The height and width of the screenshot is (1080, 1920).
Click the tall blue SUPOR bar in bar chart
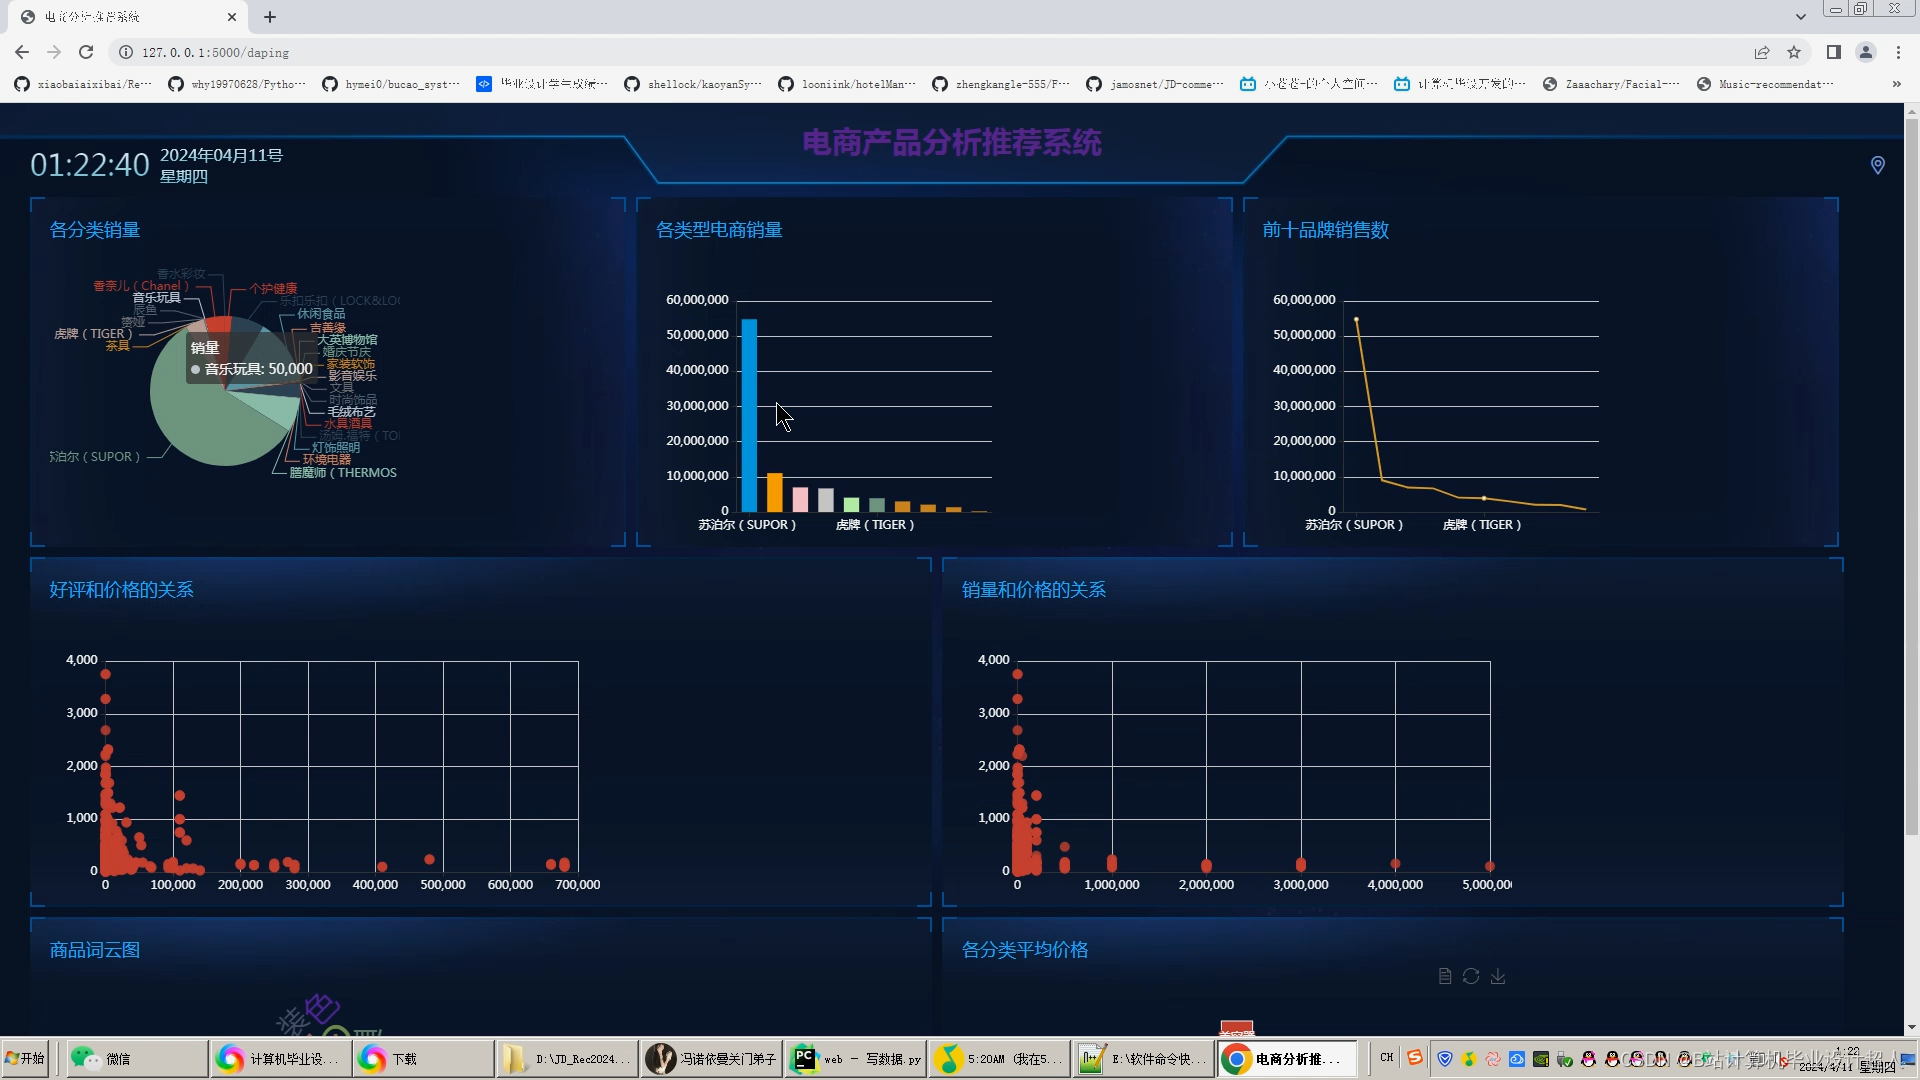tap(749, 415)
